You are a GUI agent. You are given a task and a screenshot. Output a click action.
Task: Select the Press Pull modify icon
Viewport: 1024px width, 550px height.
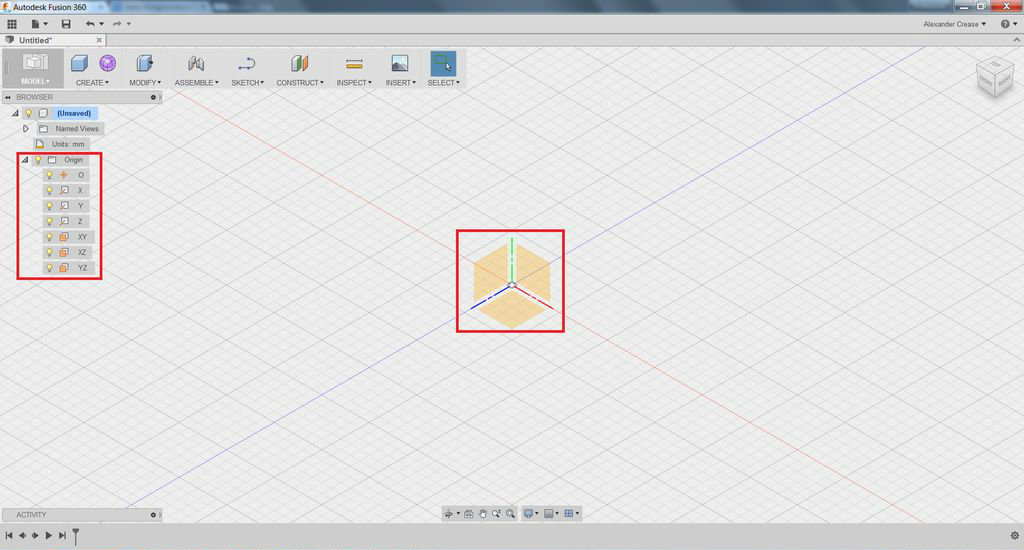pyautogui.click(x=144, y=63)
